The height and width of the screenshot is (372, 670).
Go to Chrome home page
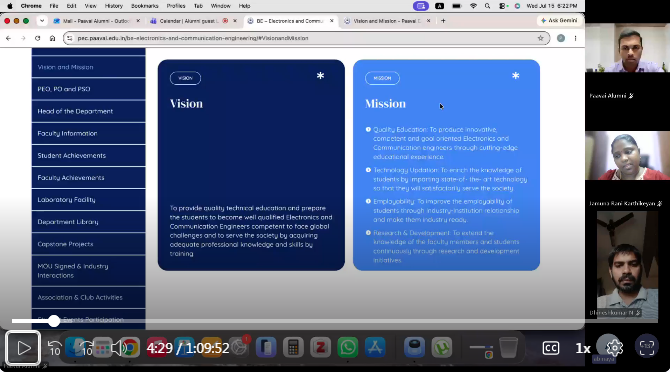[52, 38]
